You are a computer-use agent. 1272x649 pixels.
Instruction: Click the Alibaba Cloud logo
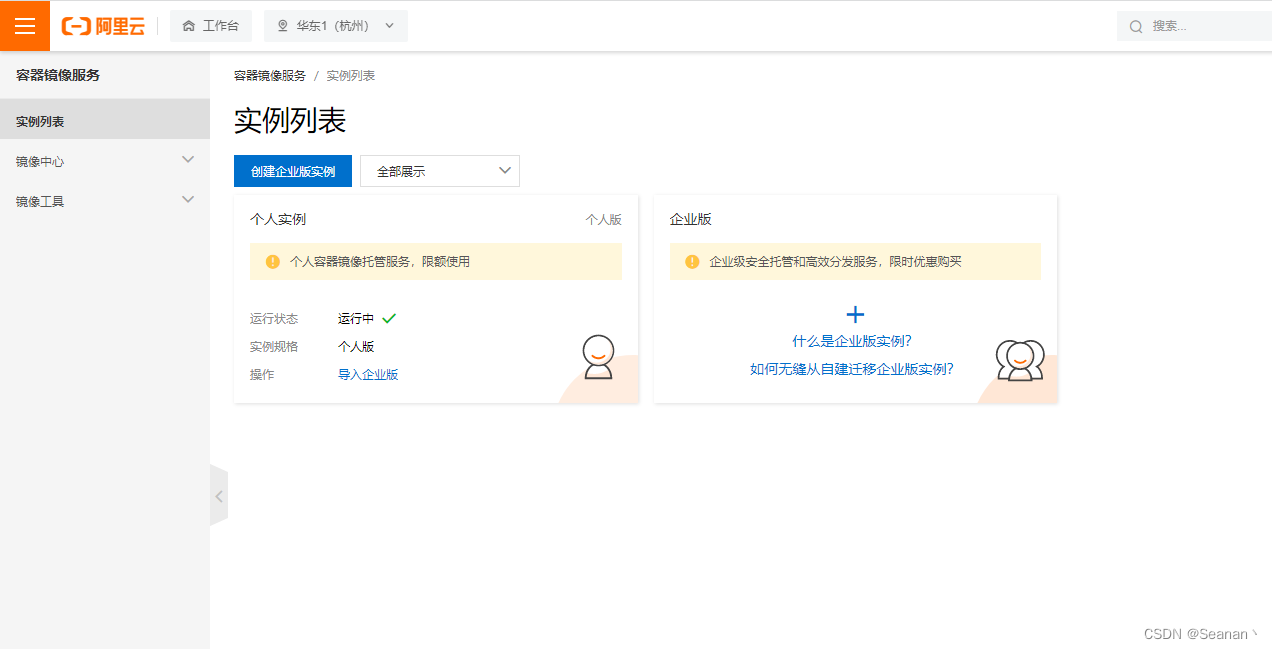click(x=102, y=26)
